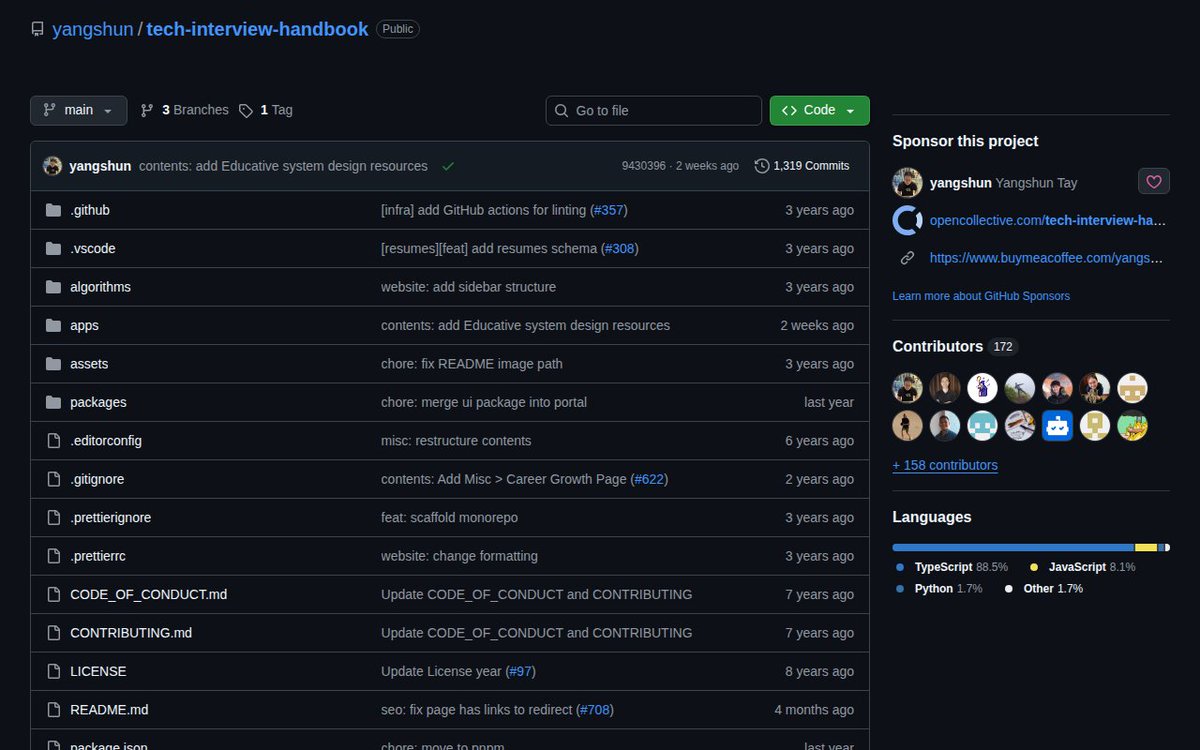
Task: Click the Public visibility badge
Action: [x=397, y=29]
